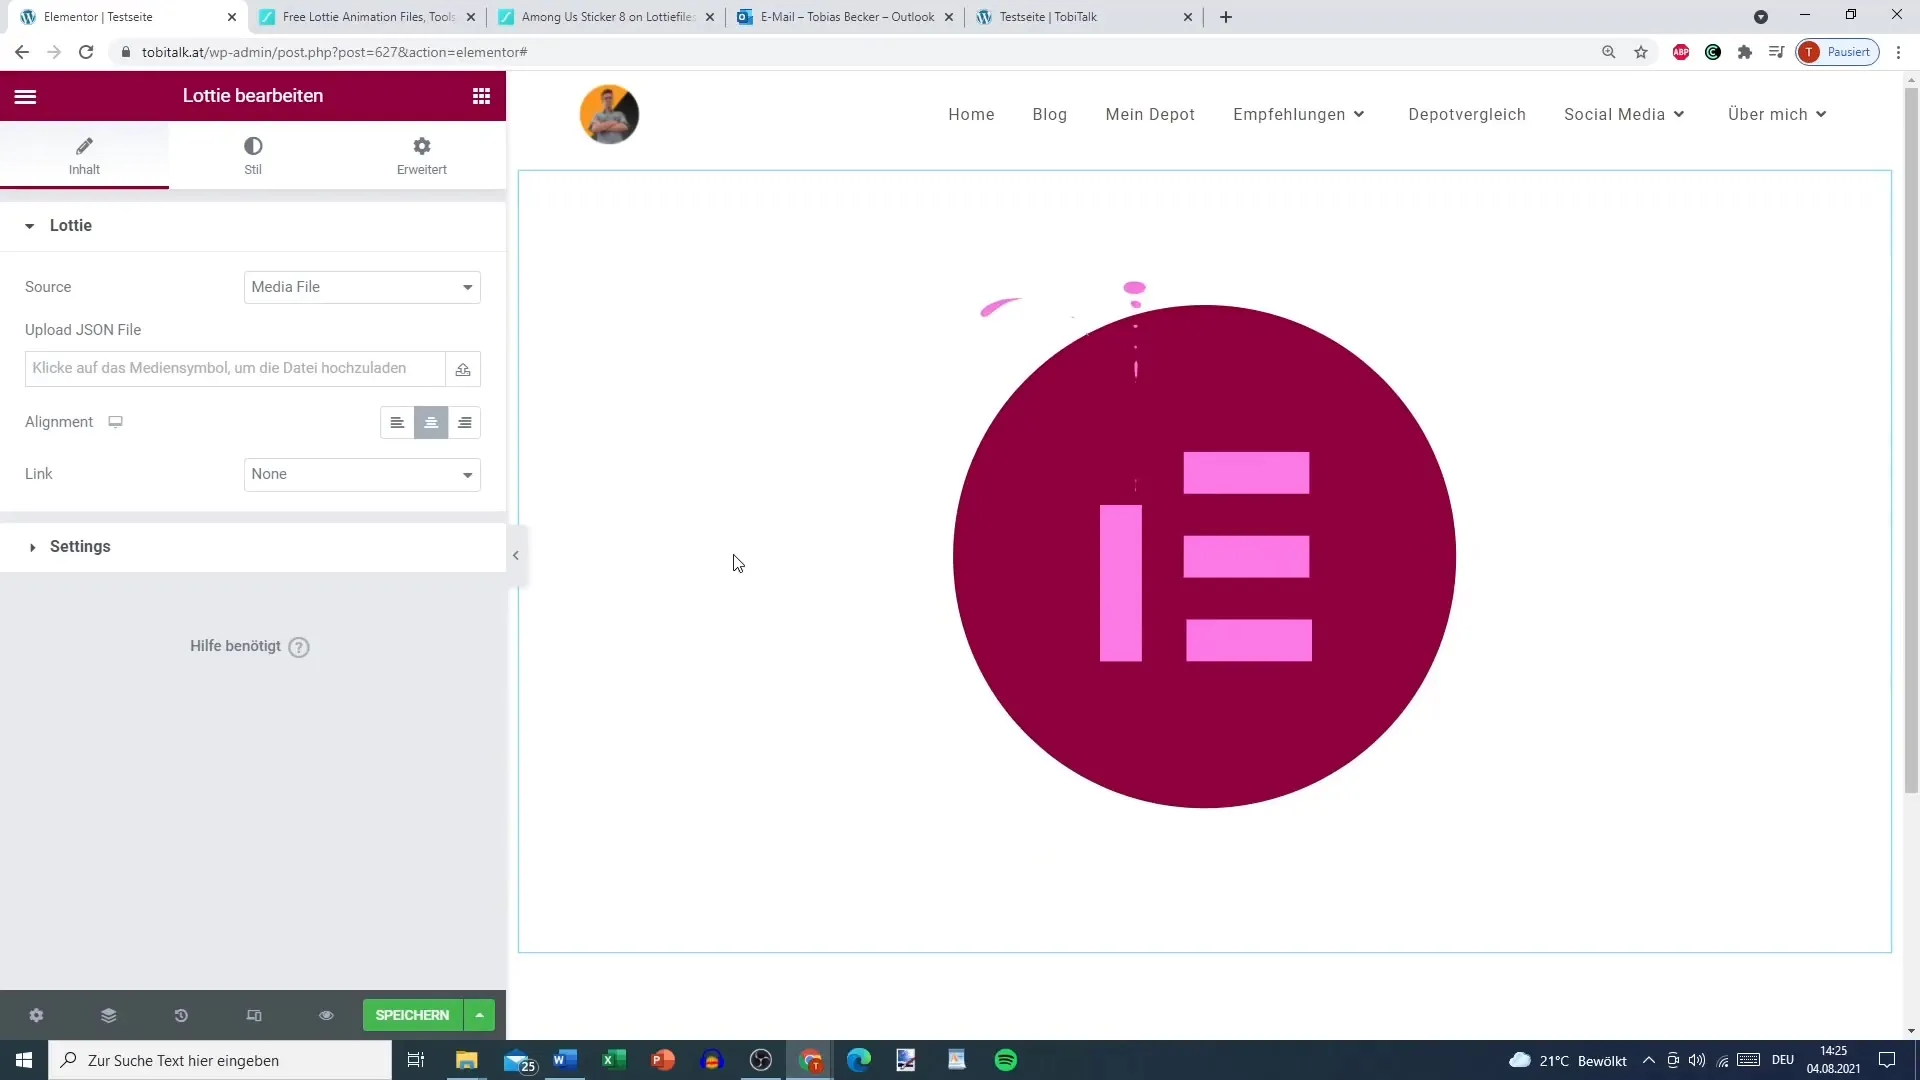The image size is (1920, 1080).
Task: Open Spotify from the taskbar
Action: (x=1006, y=1060)
